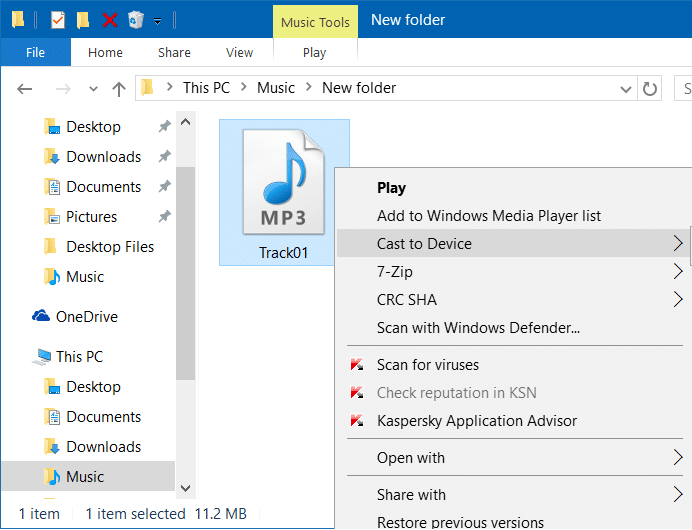Click the New folder icon in quick access toolbar
This screenshot has width=692, height=530.
point(83,20)
